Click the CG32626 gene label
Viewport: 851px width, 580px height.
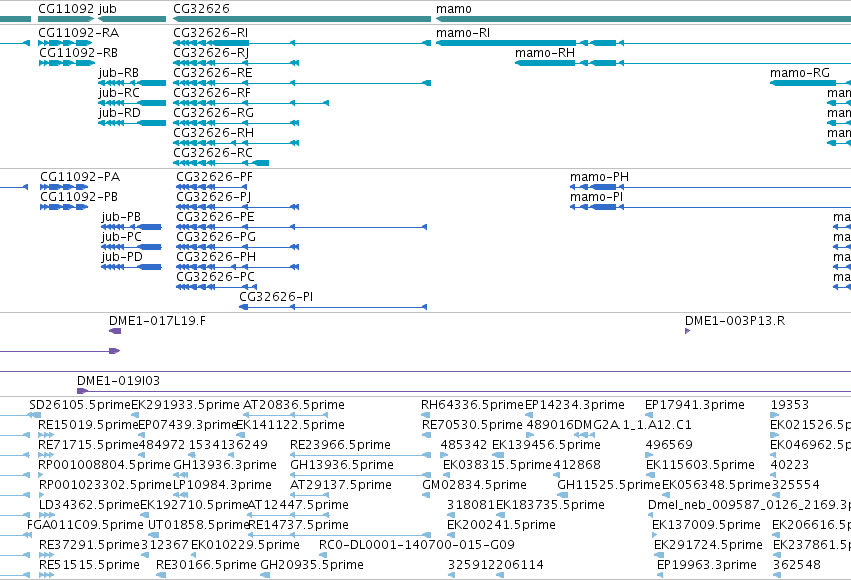pos(201,9)
